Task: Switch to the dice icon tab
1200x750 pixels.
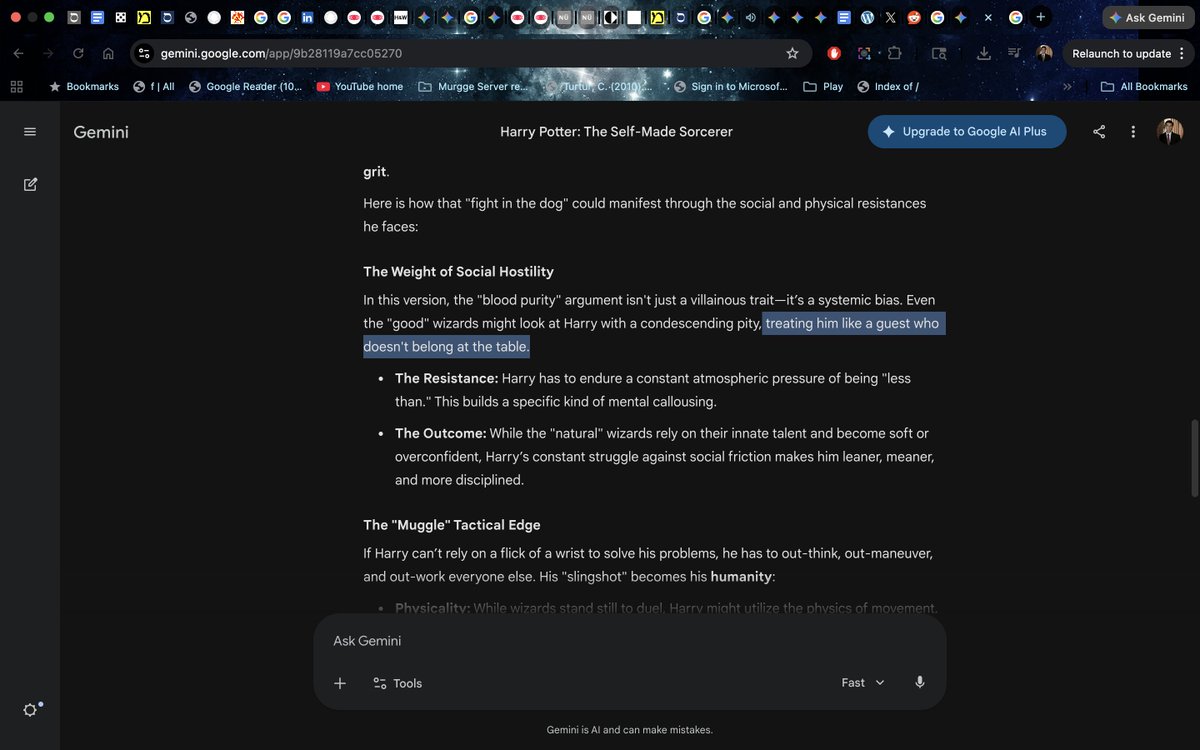Action: tap(120, 18)
